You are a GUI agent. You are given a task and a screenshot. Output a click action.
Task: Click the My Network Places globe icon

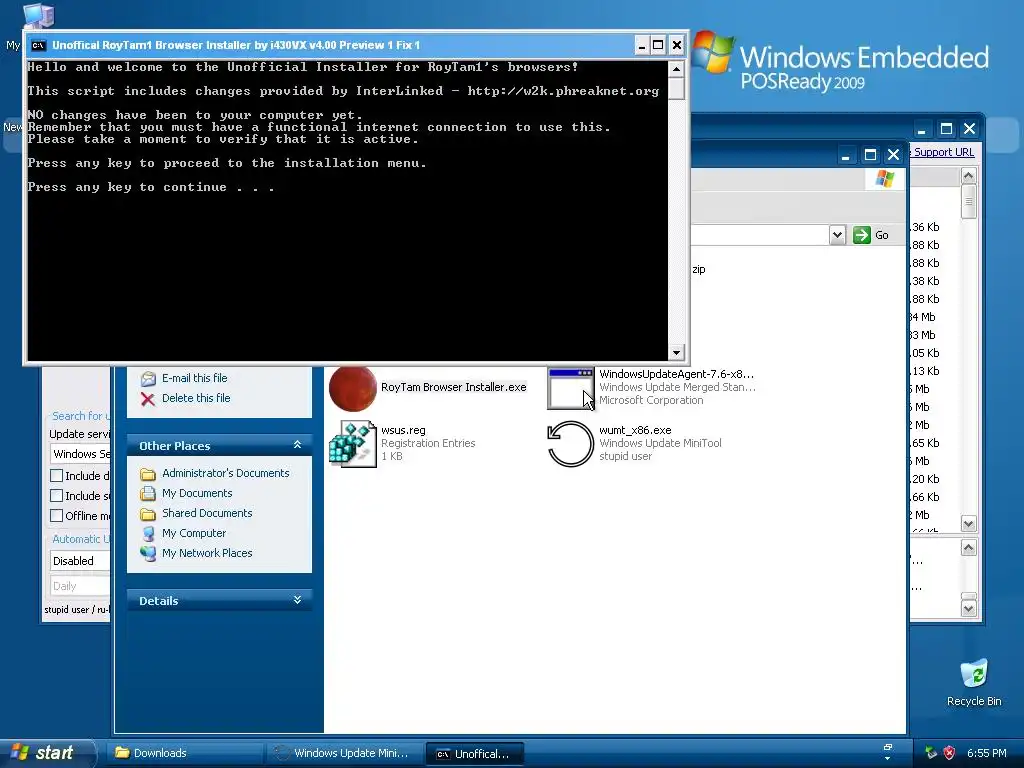click(148, 554)
